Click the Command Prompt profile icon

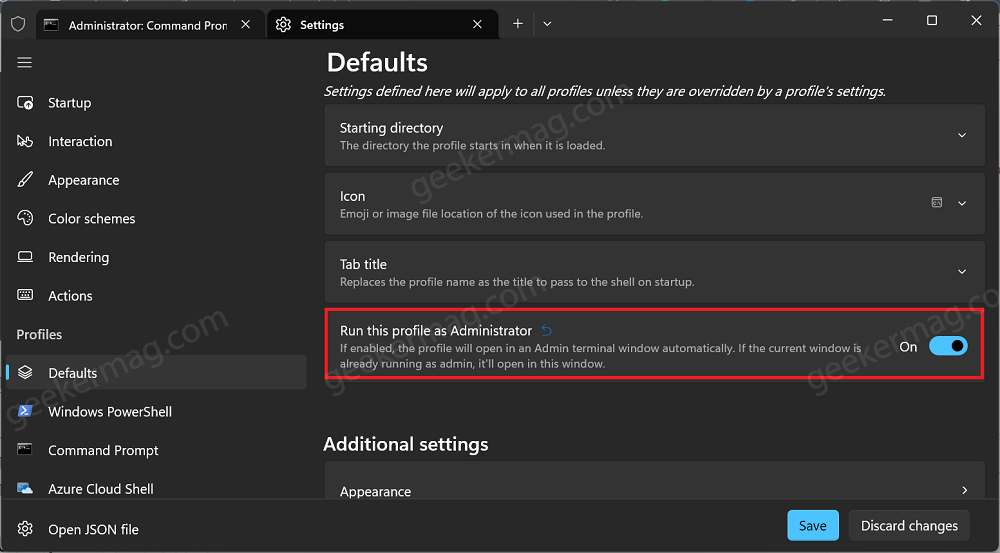(x=25, y=450)
